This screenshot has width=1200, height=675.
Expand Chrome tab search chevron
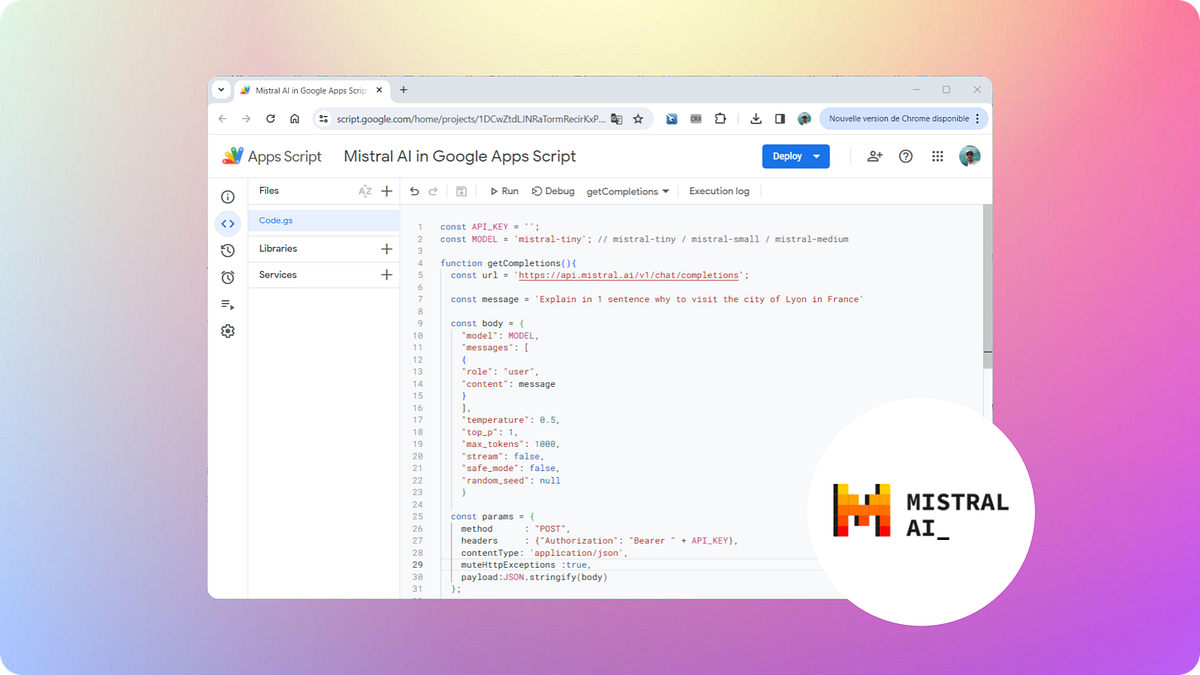[x=222, y=90]
